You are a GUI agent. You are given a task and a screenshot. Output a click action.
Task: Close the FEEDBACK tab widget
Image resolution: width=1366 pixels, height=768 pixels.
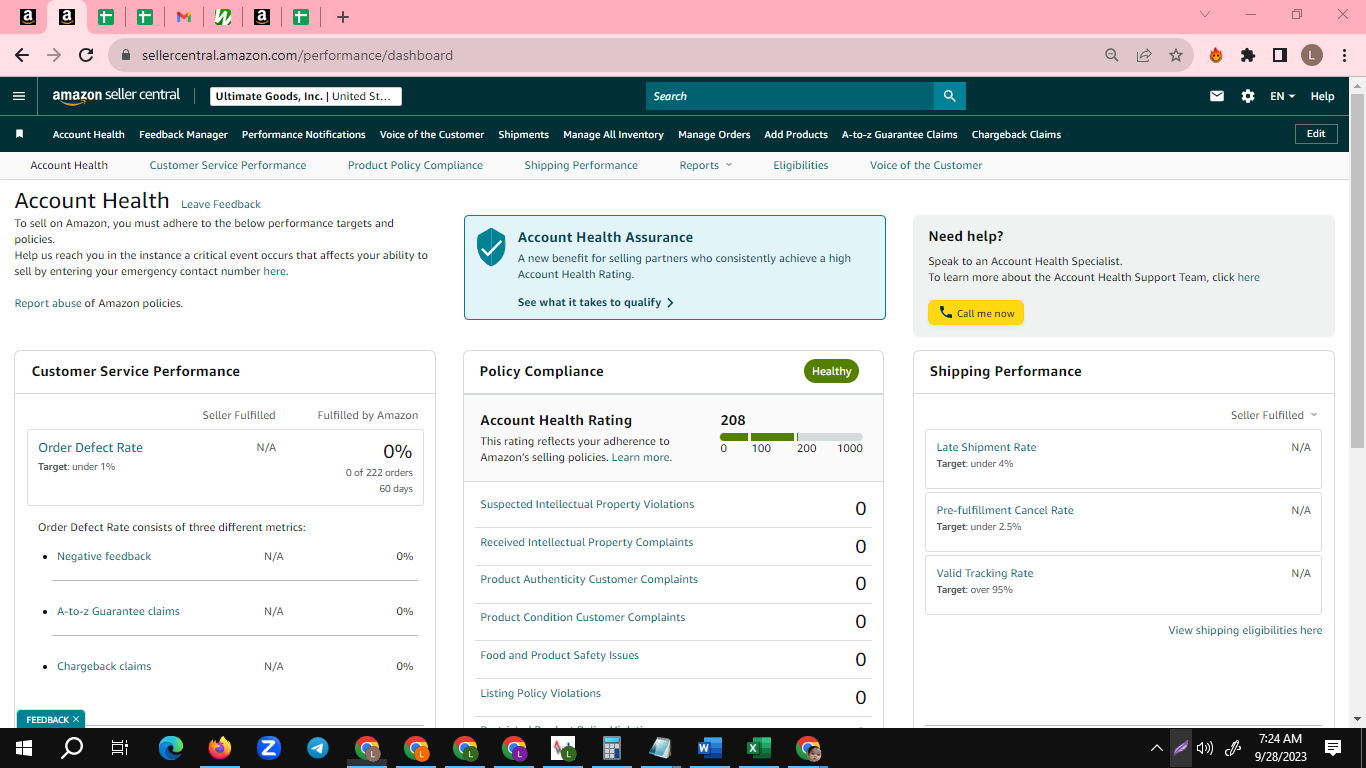[x=76, y=719]
